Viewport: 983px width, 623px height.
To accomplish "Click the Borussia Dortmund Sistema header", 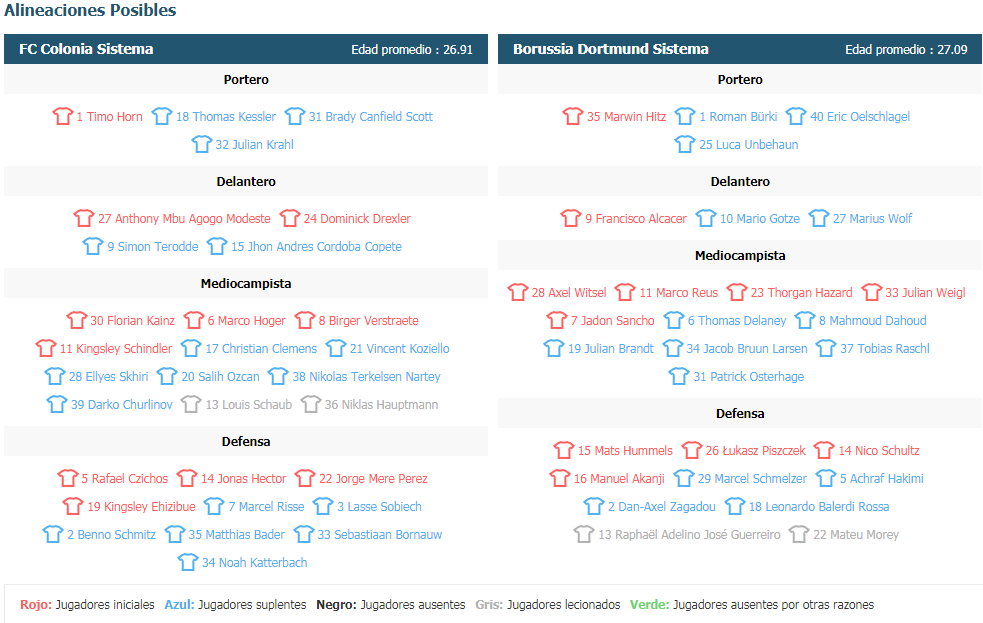I will [x=740, y=49].
